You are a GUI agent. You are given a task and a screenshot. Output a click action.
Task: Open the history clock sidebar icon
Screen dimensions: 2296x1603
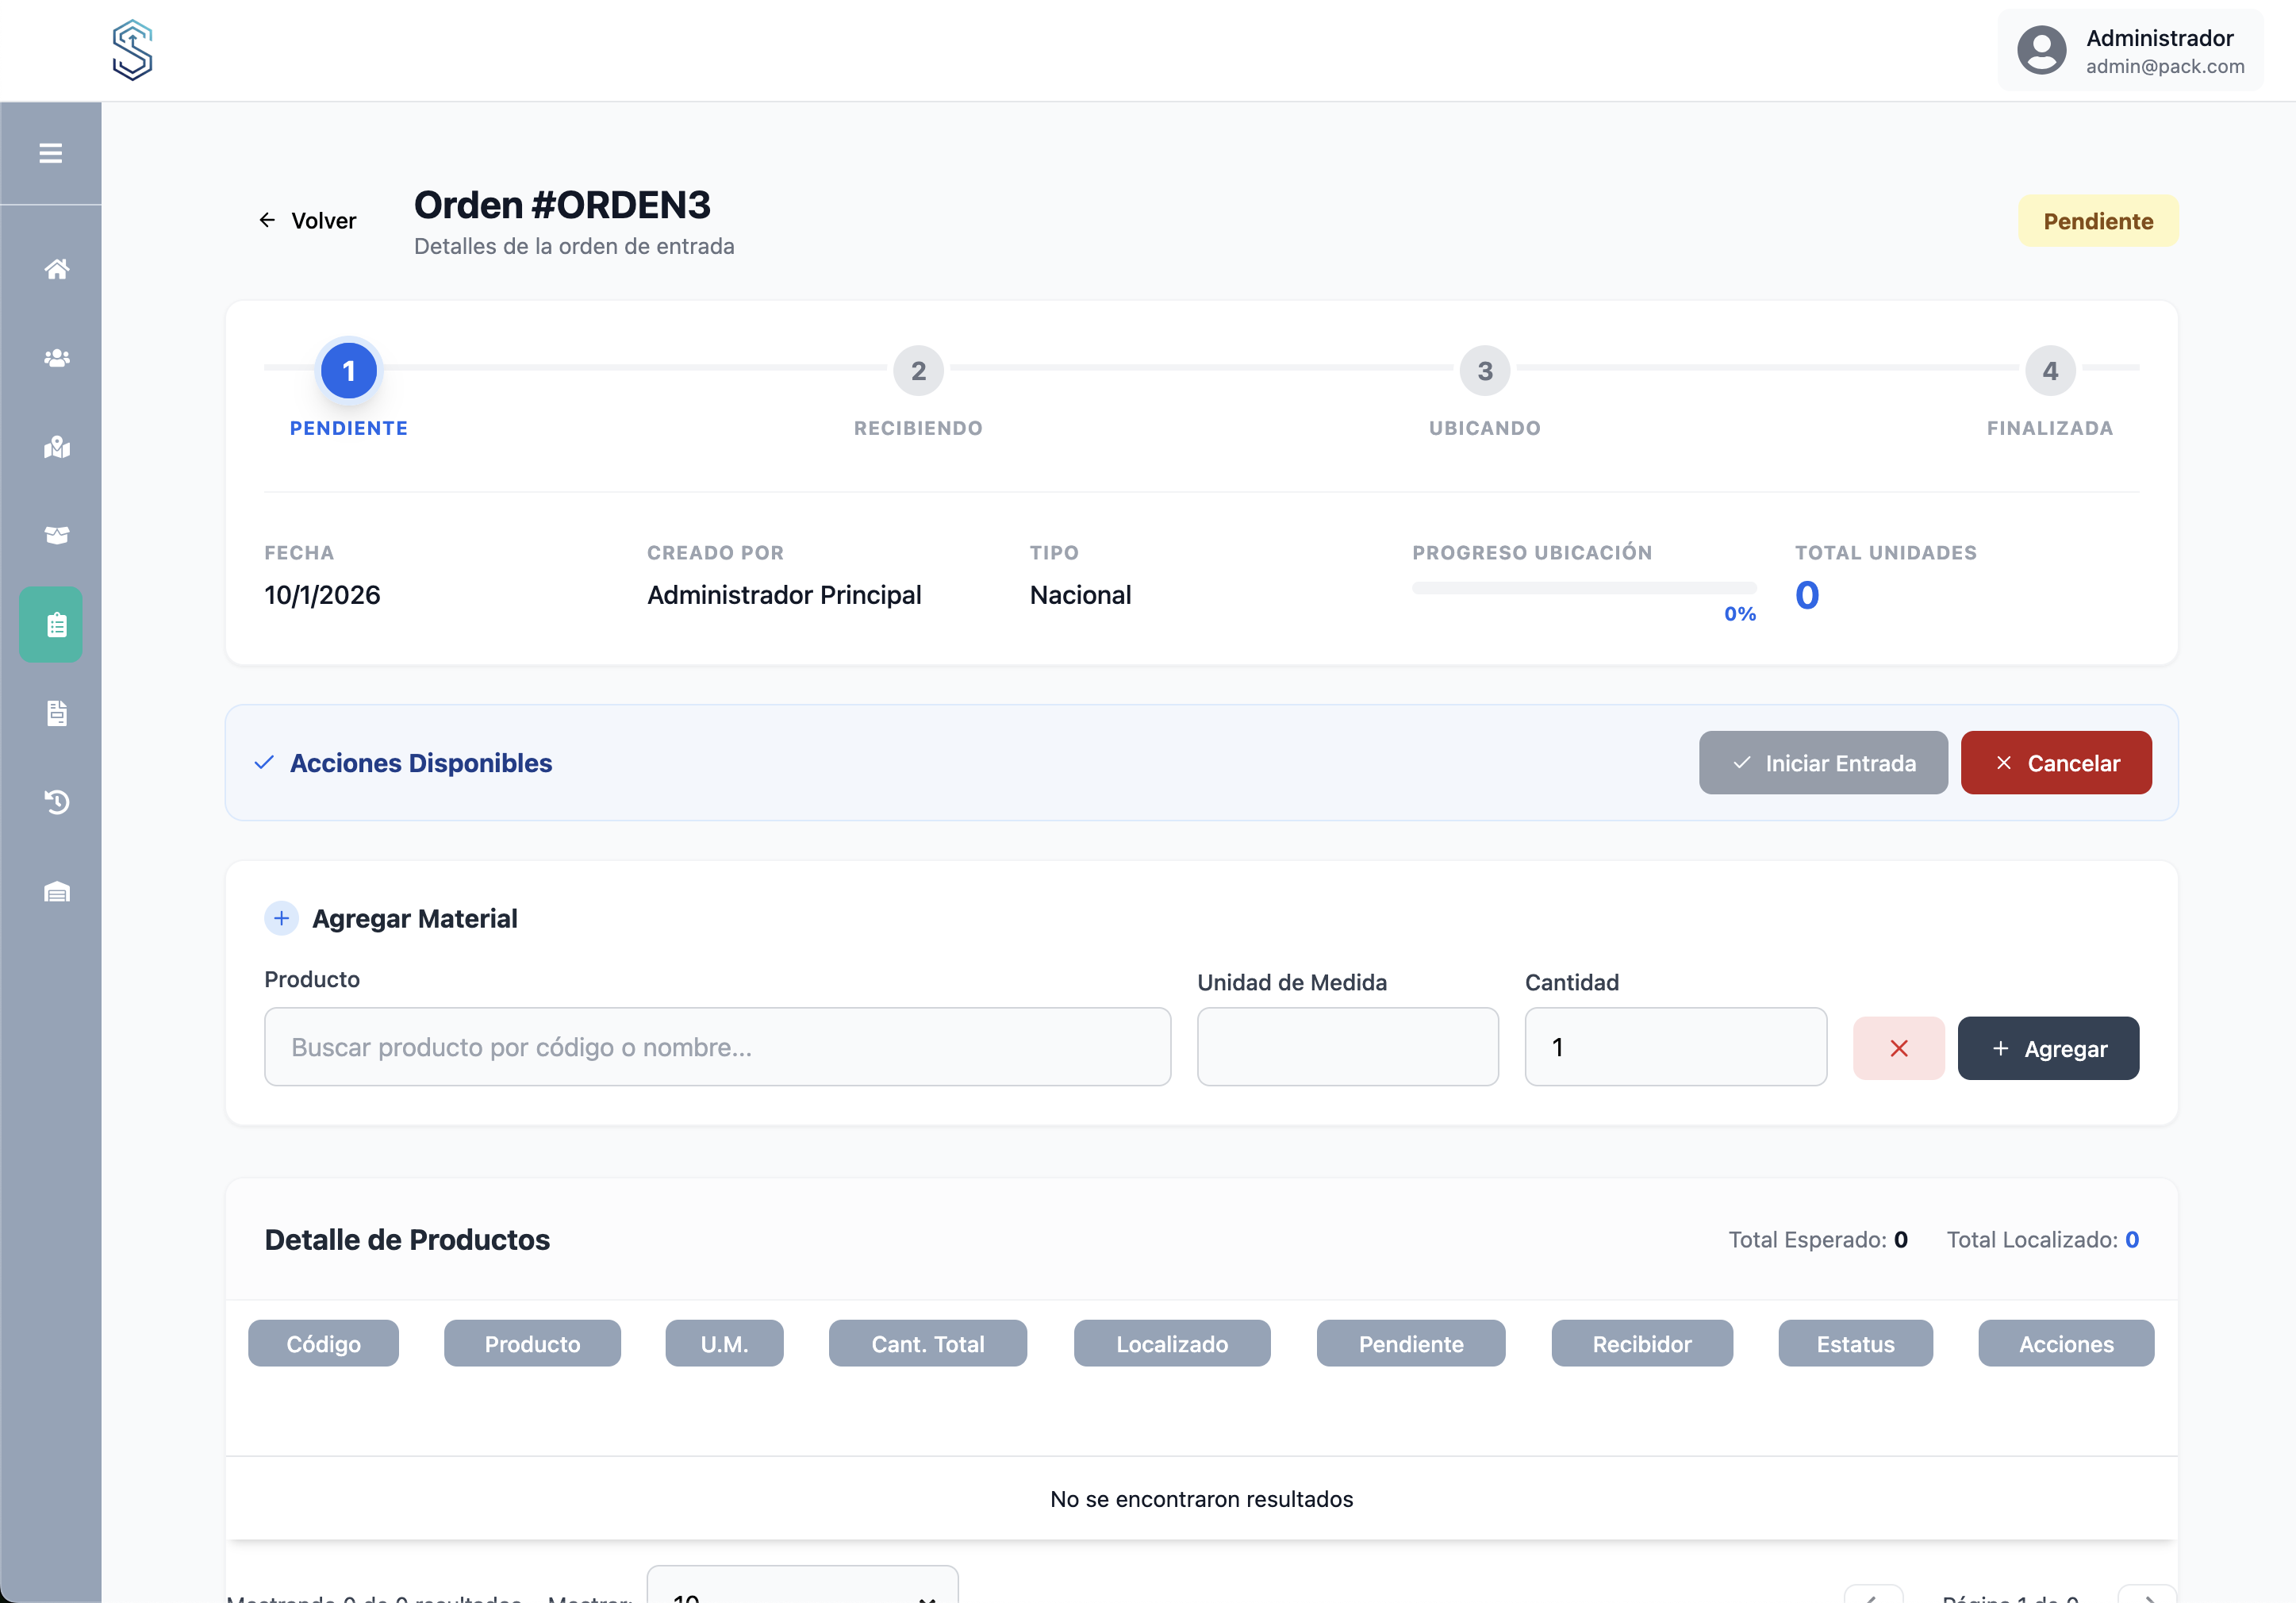point(57,802)
